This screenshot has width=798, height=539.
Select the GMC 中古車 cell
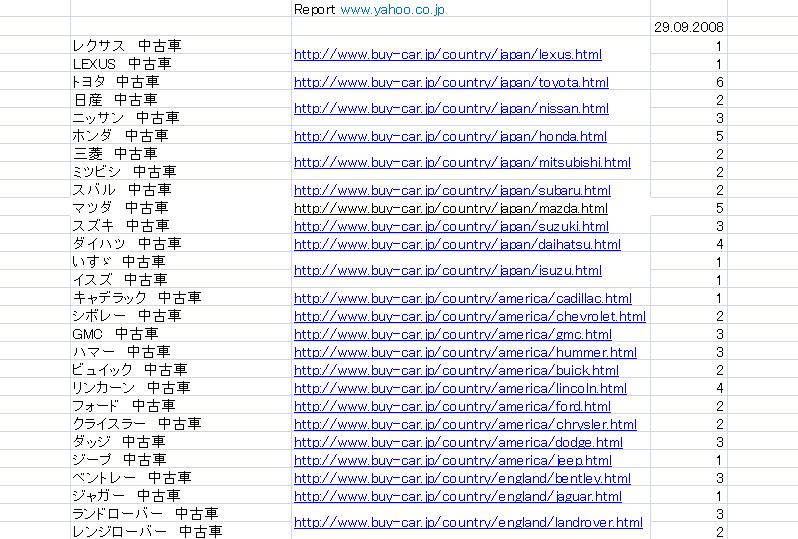coord(181,334)
